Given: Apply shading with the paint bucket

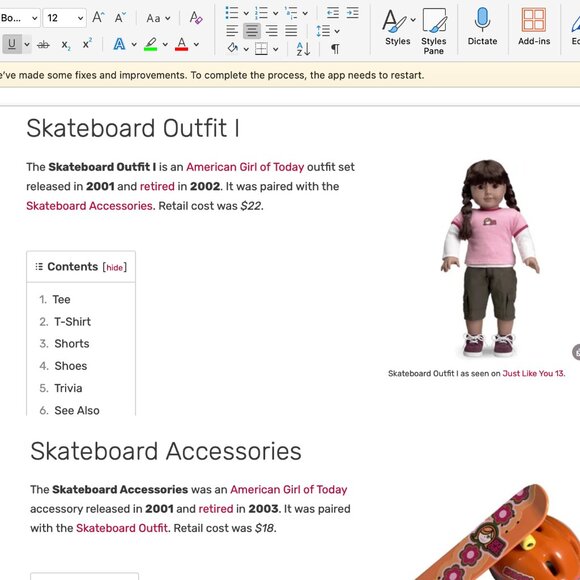Looking at the screenshot, I should tap(233, 48).
